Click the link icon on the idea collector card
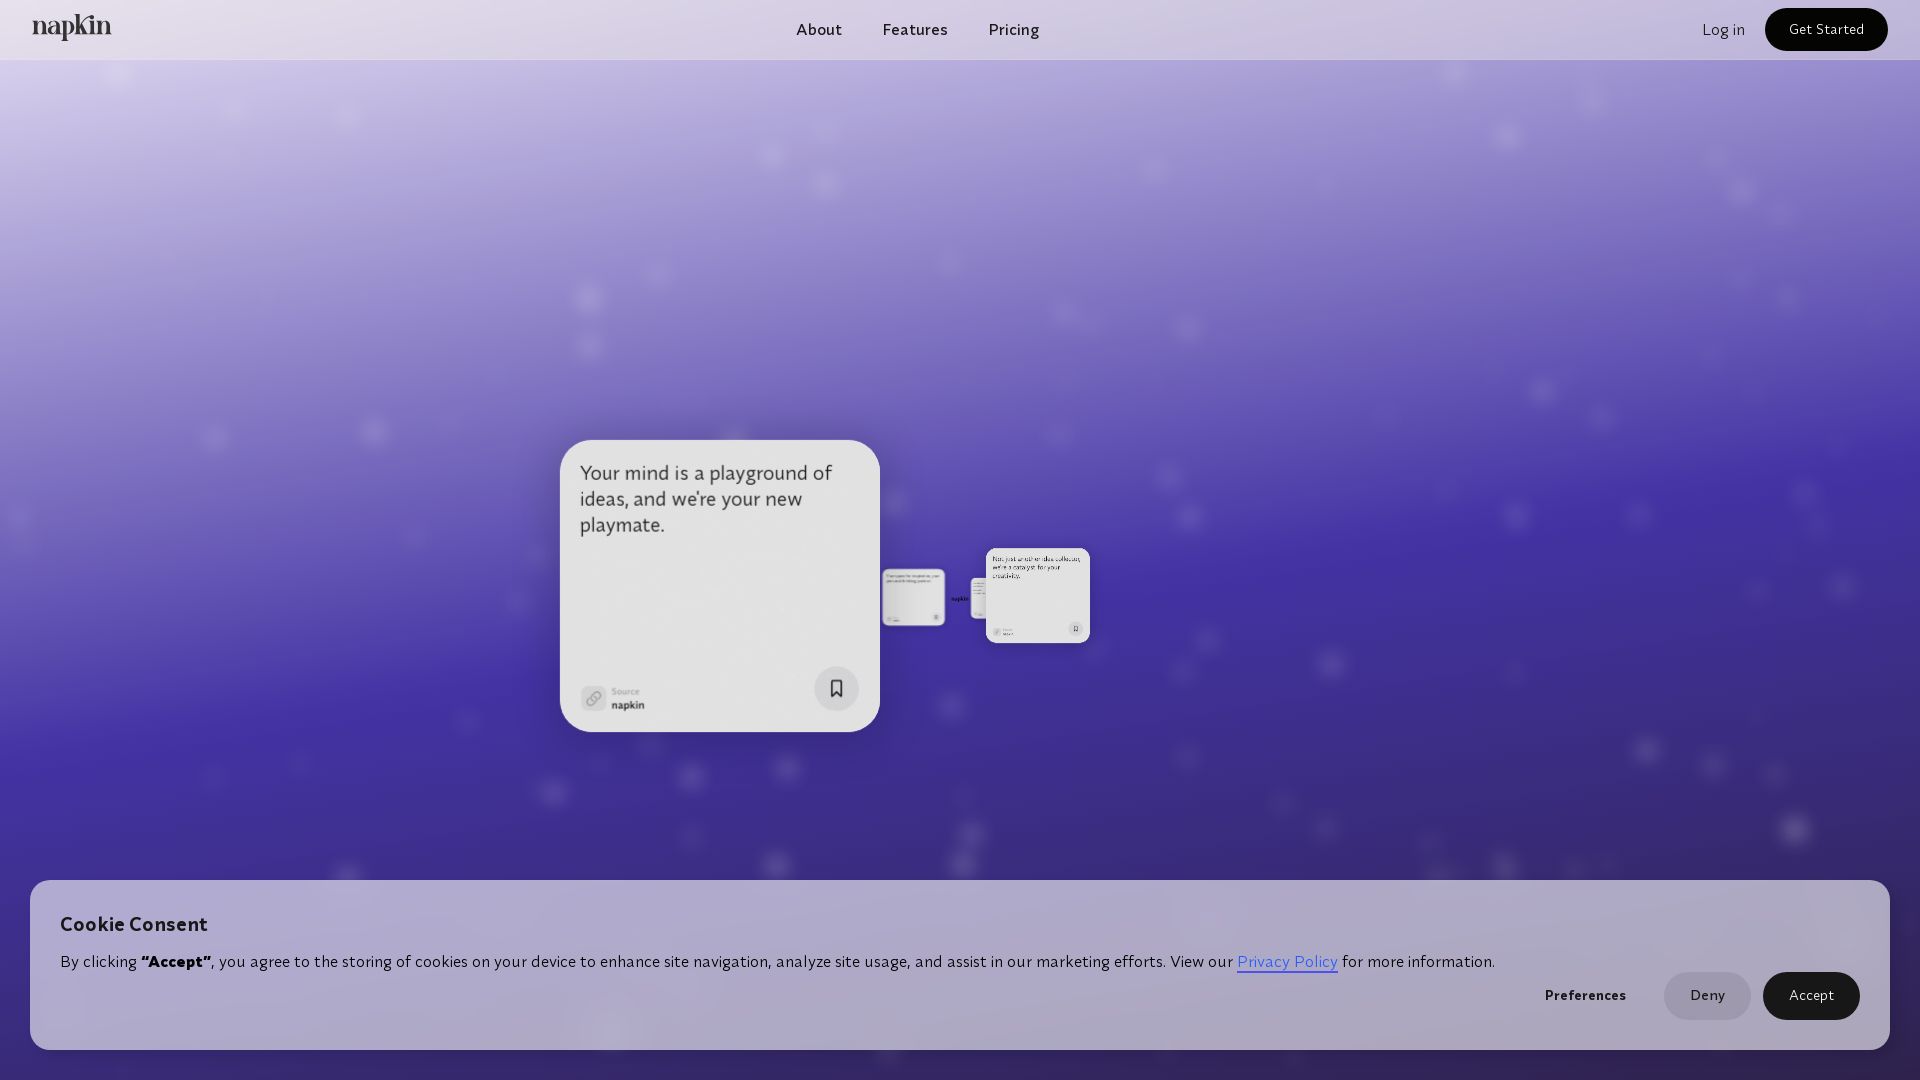This screenshot has height=1080, width=1920. [x=997, y=631]
